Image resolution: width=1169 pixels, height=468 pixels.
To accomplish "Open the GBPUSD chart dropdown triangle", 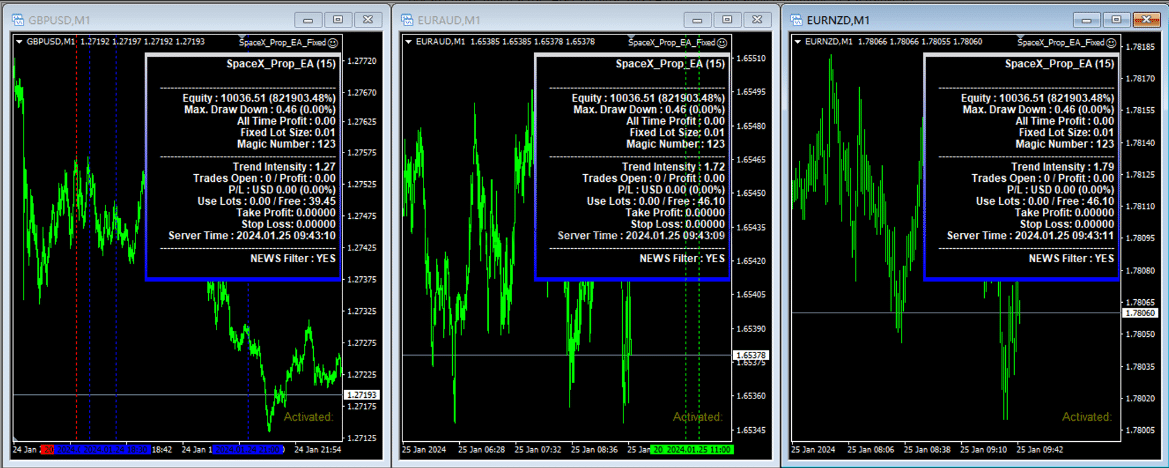I will click(x=19, y=42).
